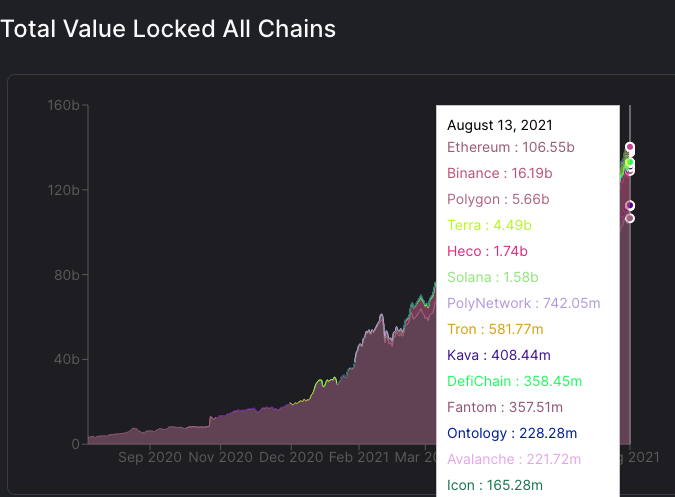675x497 pixels.
Task: Click the Polygon 5.66b value line
Action: tap(499, 199)
